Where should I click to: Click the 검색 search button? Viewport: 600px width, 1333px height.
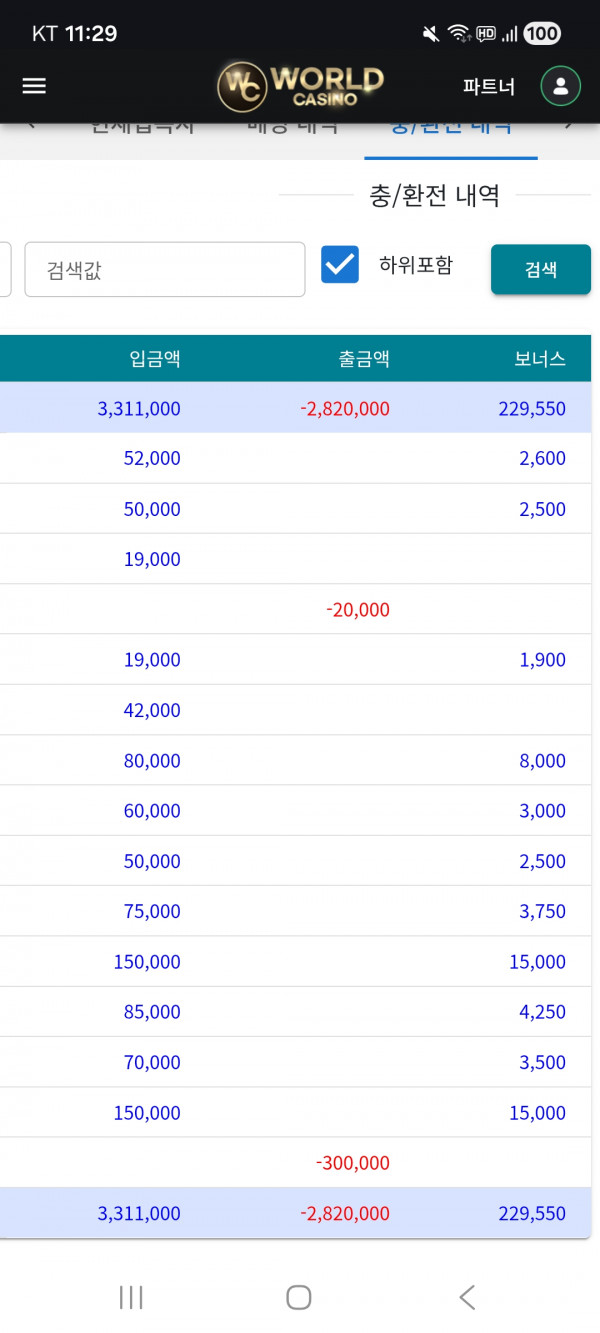[x=540, y=269]
